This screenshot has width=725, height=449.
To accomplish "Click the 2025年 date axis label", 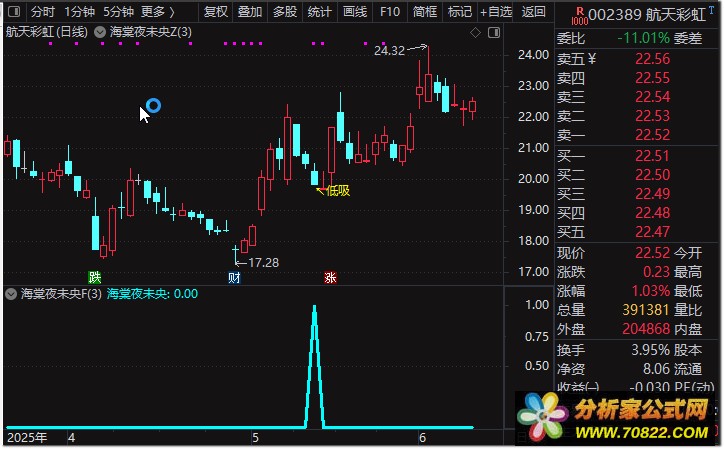I will coord(27,437).
